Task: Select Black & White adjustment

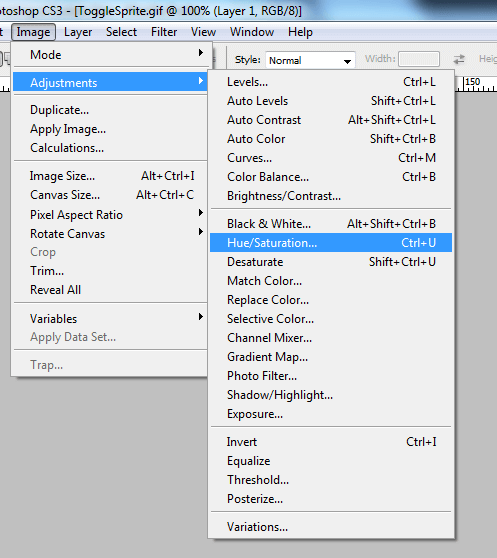Action: 331,224
